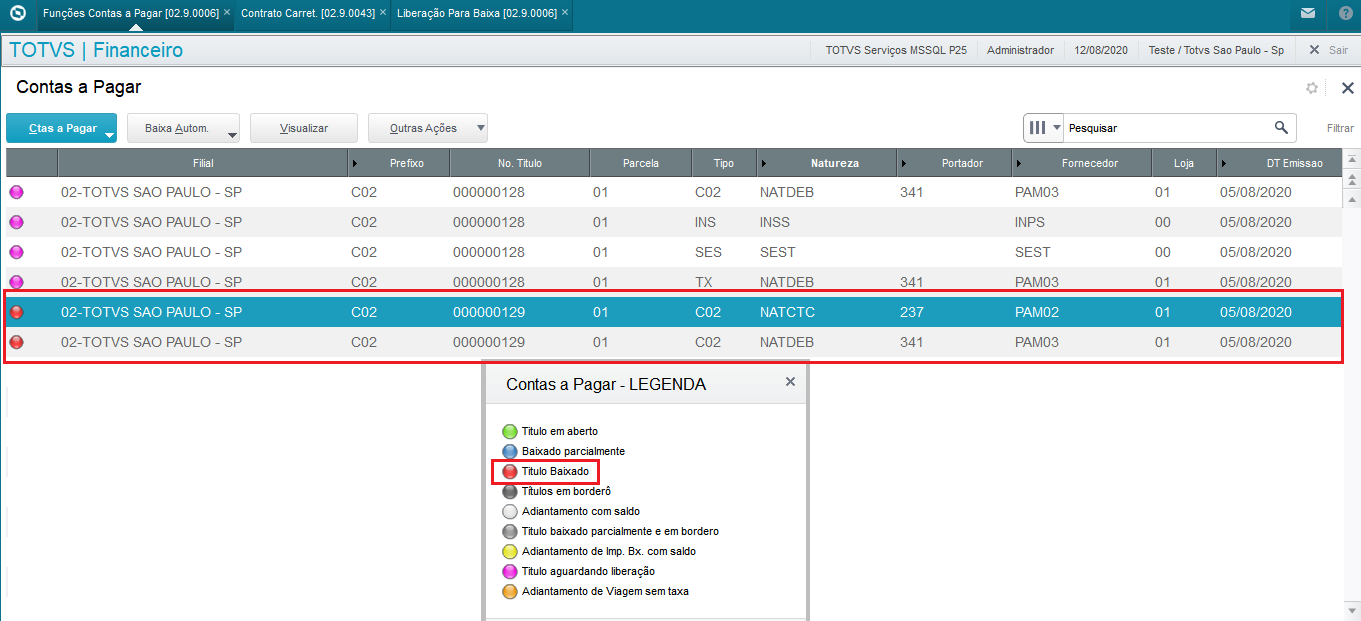Sort by the Loja column header
Screen dimensions: 1361x621
pyautogui.click(x=1183, y=163)
